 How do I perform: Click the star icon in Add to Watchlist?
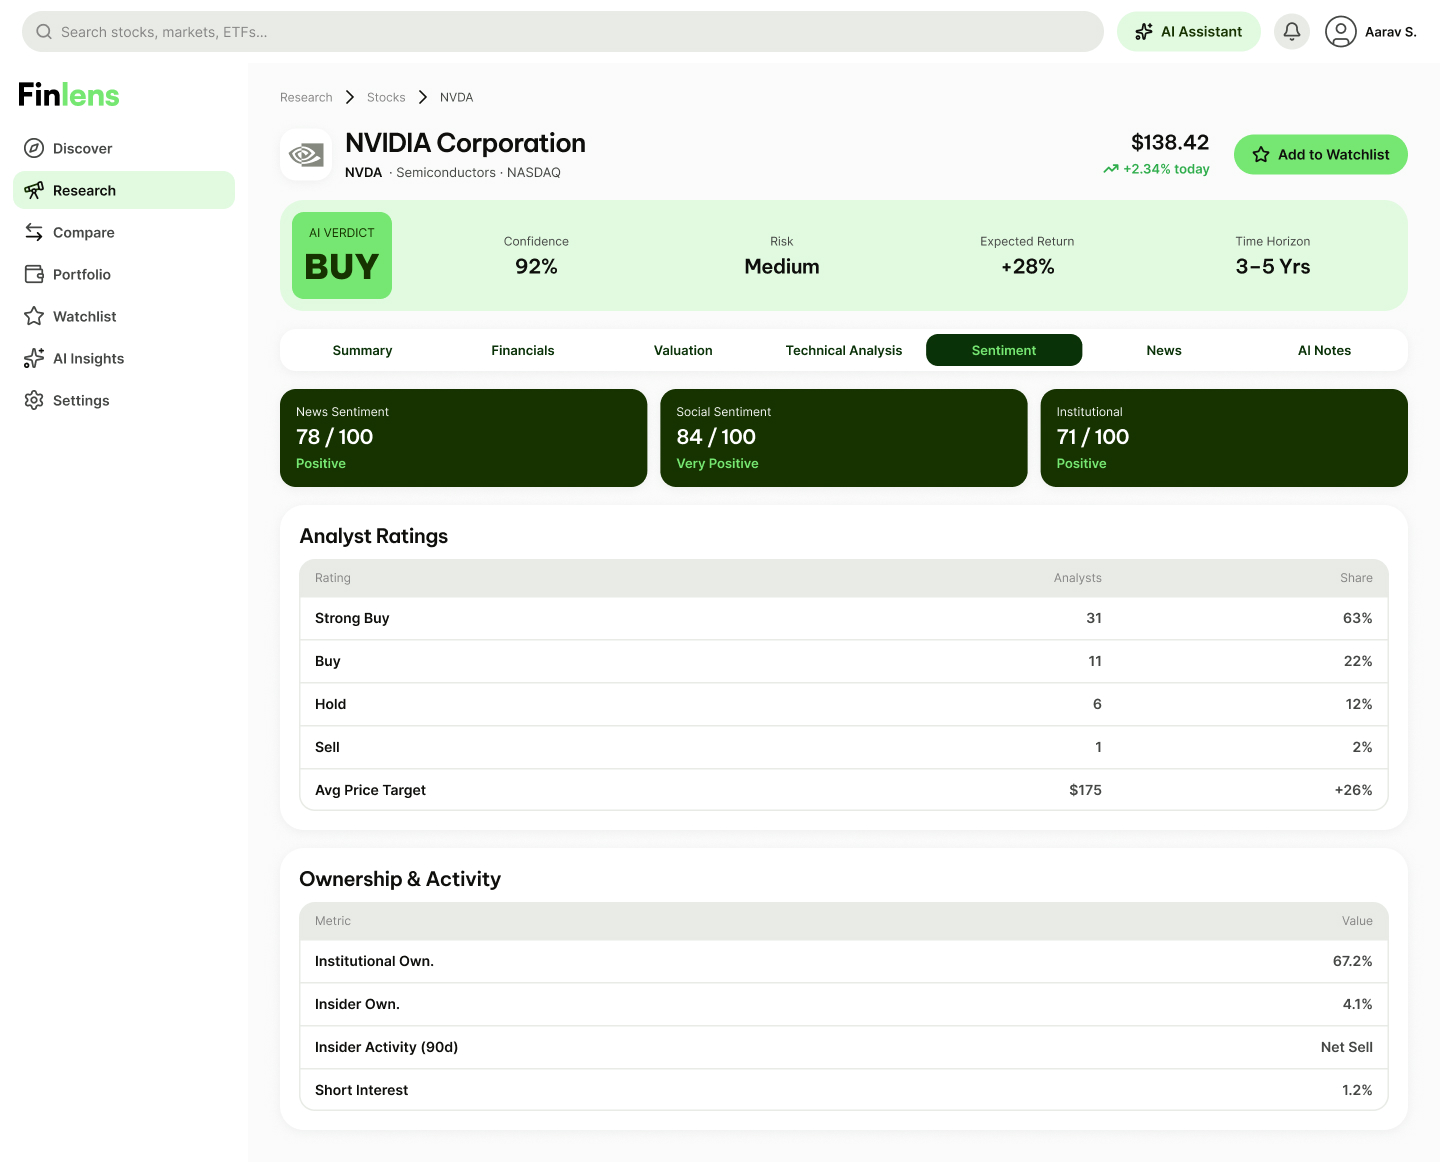(1261, 155)
